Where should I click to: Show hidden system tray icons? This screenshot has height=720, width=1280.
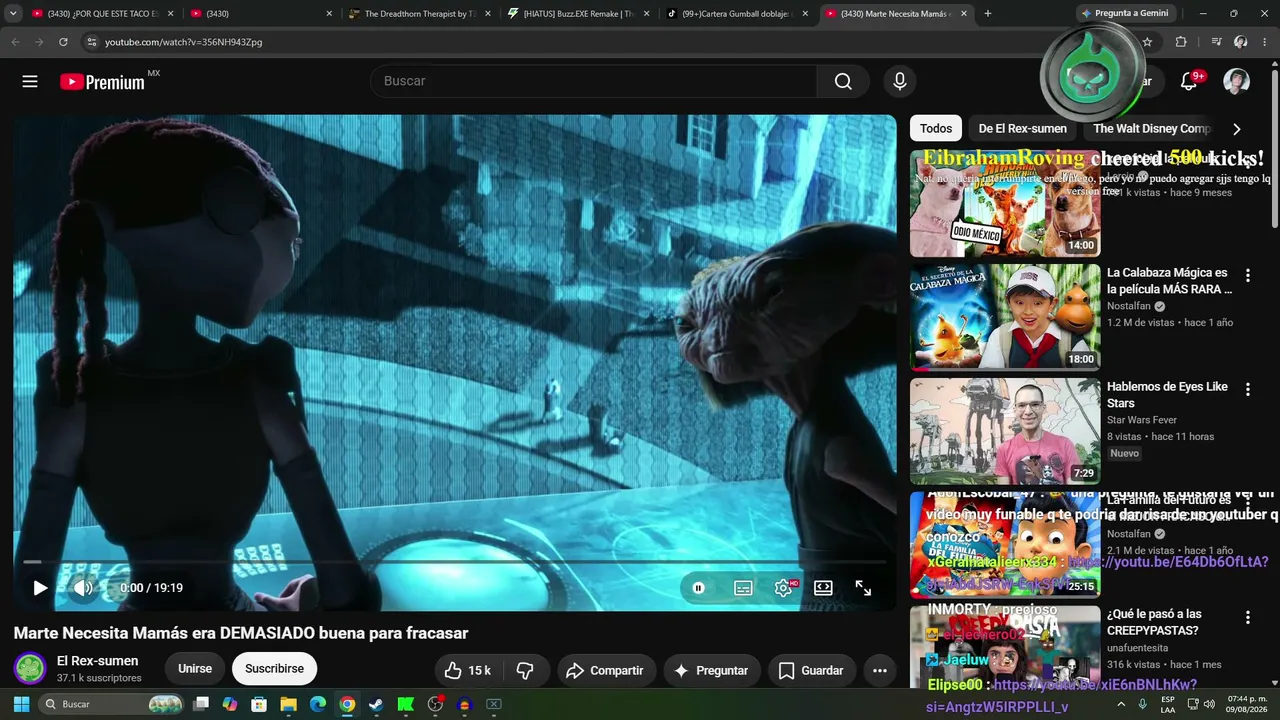(1121, 704)
